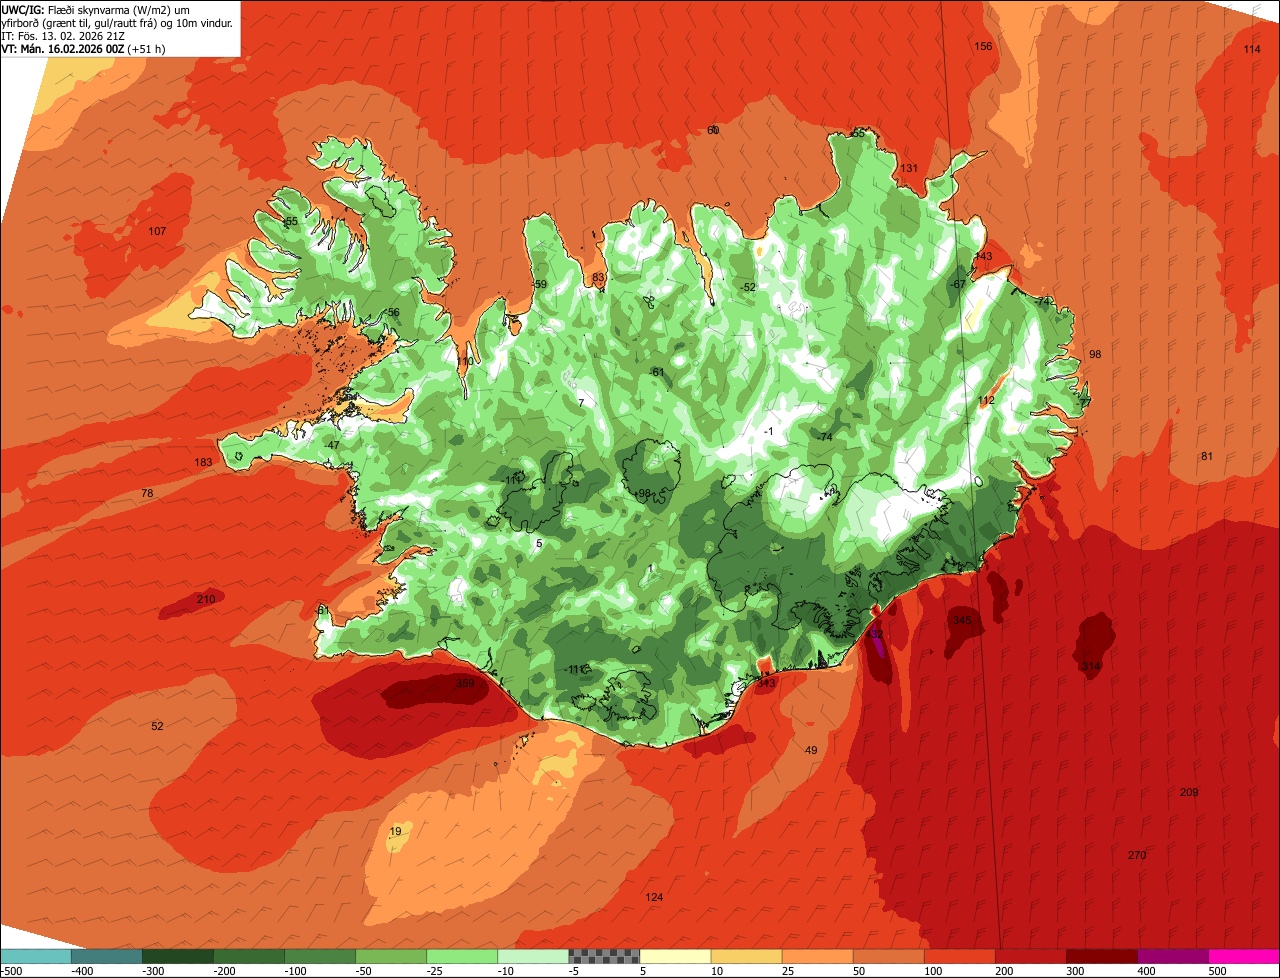This screenshot has width=1280, height=978.
Task: Click the map value 314
Action: coord(1090,666)
